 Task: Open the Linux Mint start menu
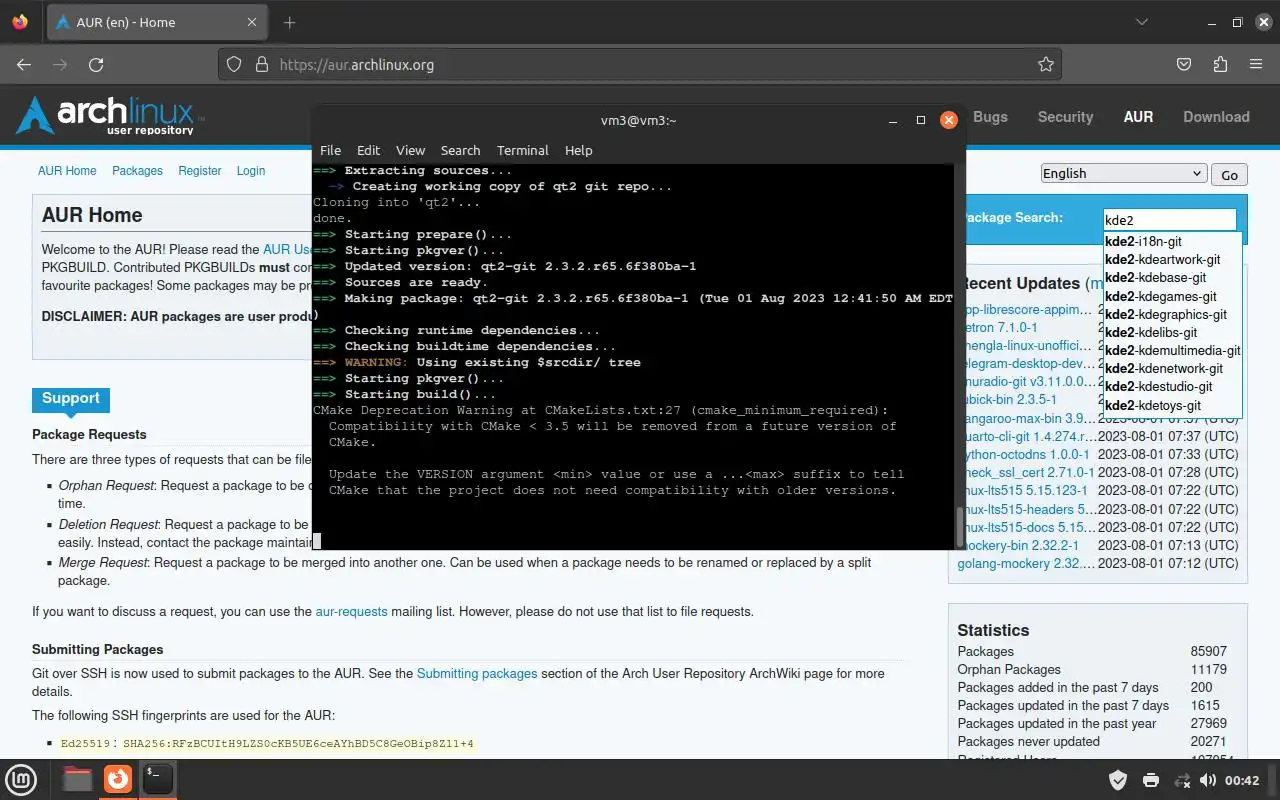pos(22,778)
